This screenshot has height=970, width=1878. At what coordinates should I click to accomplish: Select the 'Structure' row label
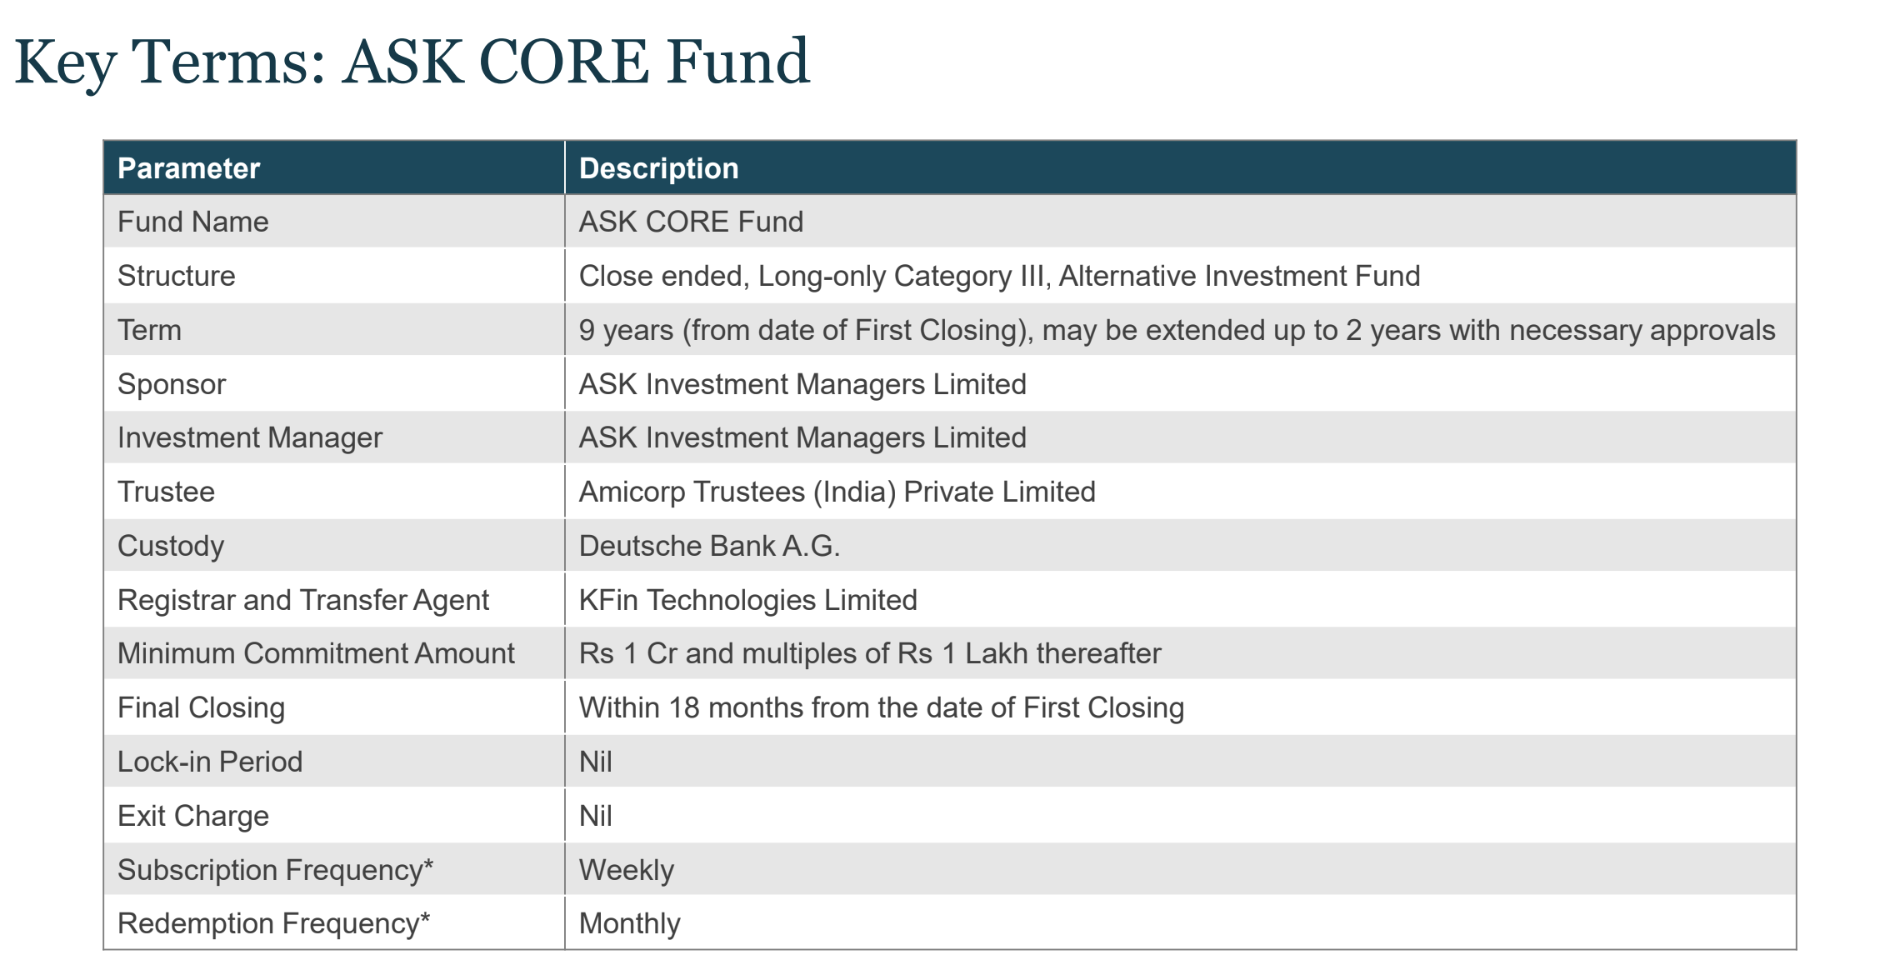[176, 276]
